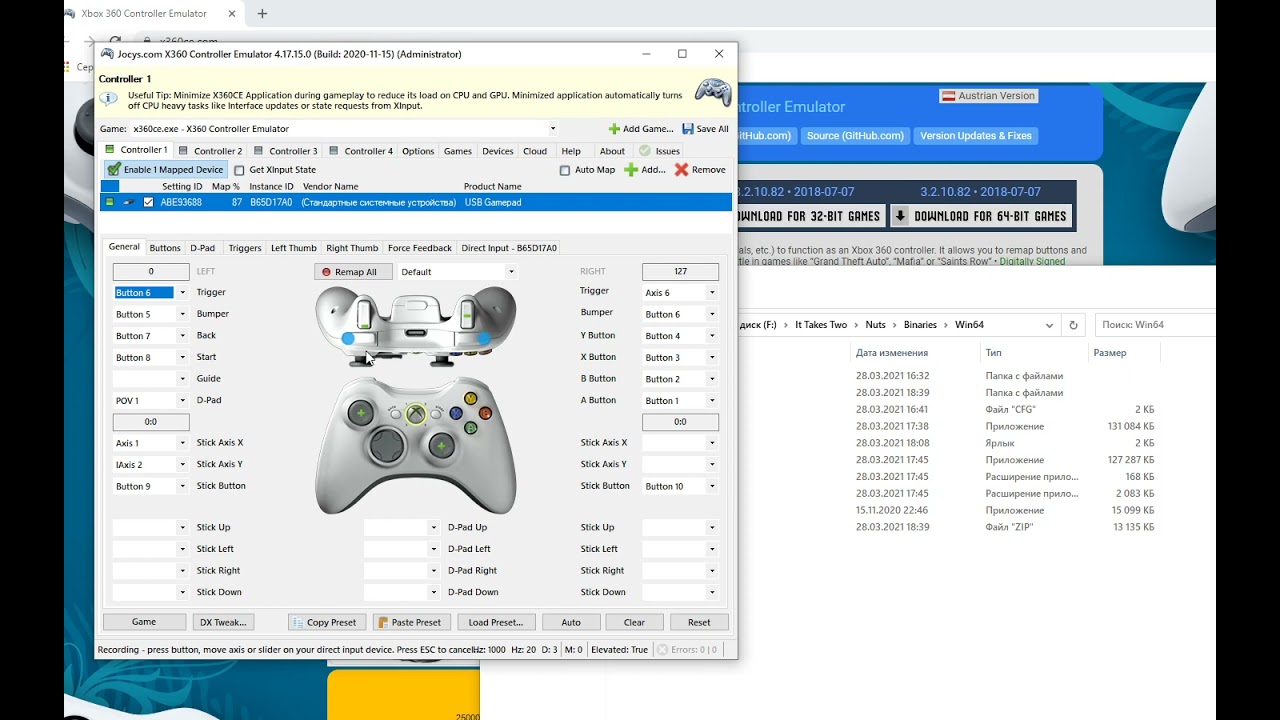Click Download for 64-bit Games on webpage
The height and width of the screenshot is (720, 1280).
pos(981,216)
